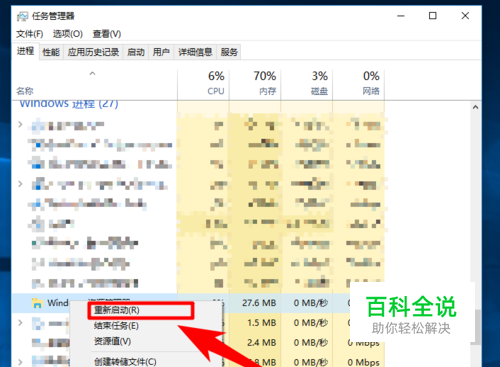500x367 pixels.
Task: Expand the fourth blurred process row
Action: click(x=20, y=184)
